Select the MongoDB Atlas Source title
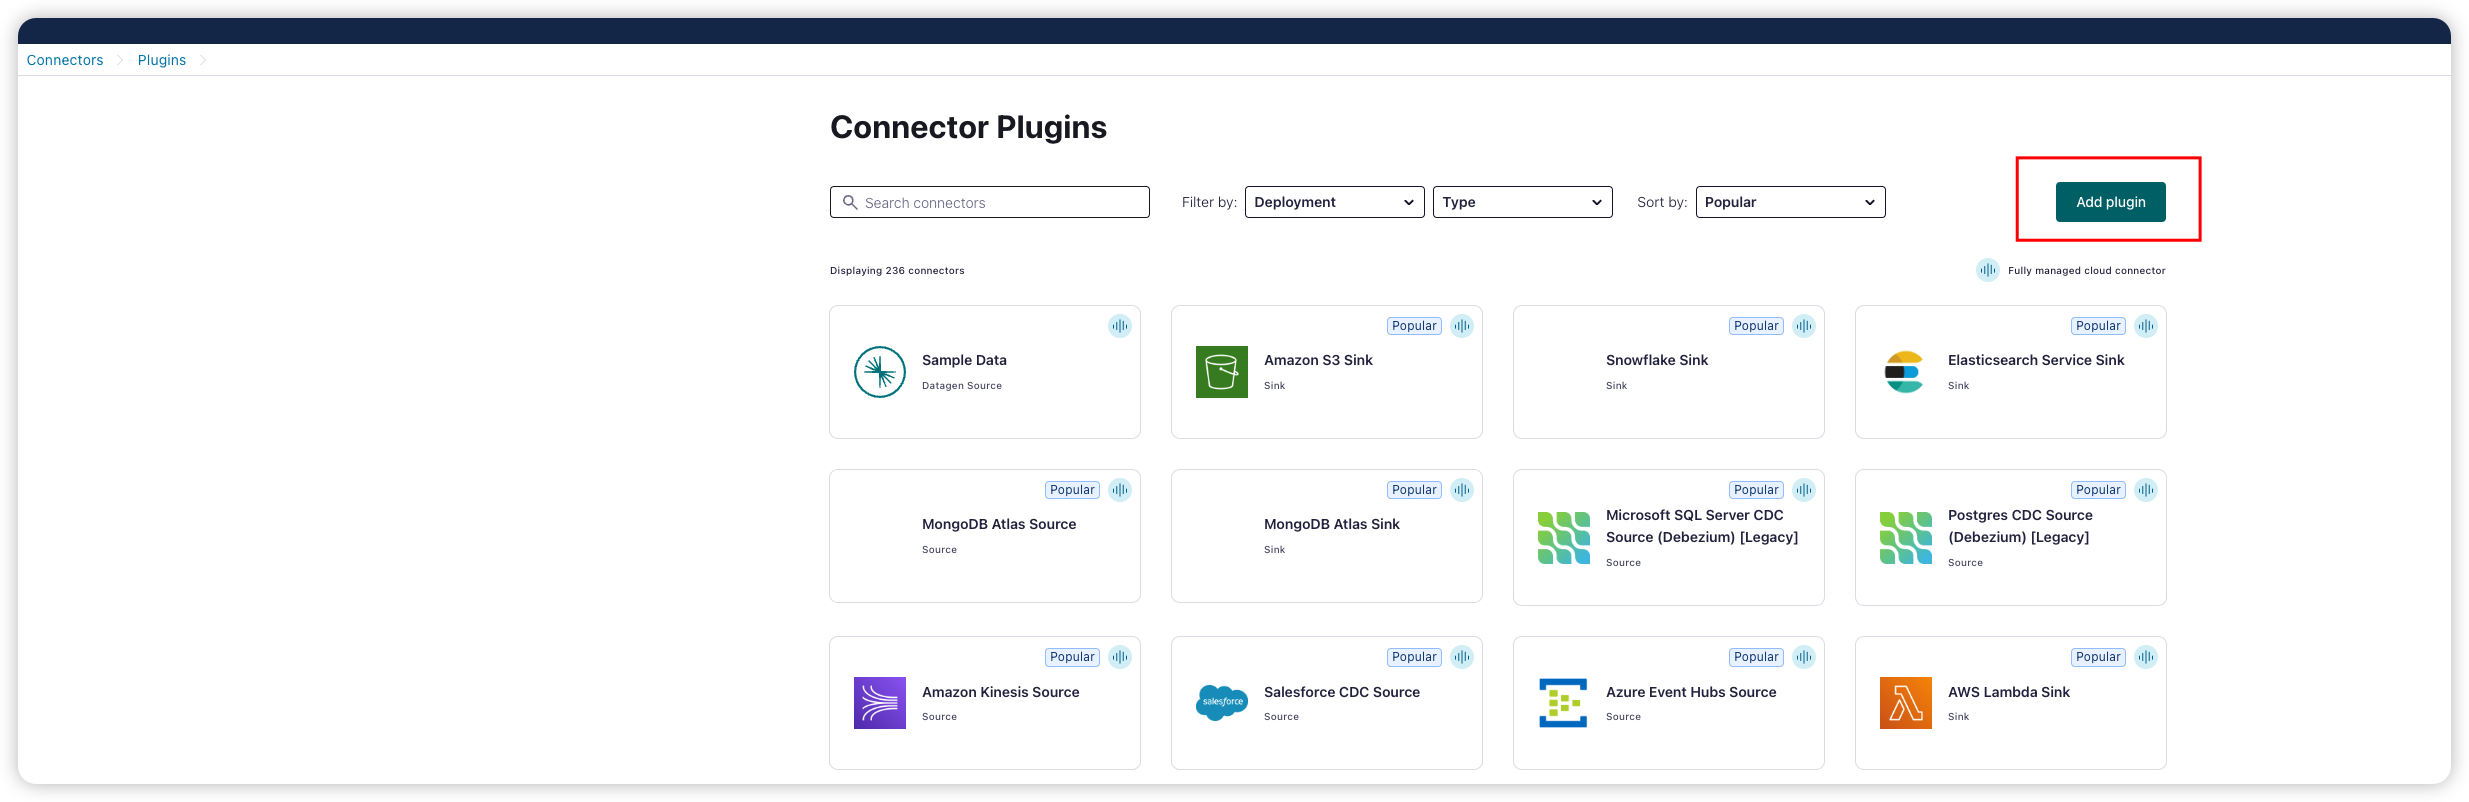This screenshot has width=2469, height=802. point(999,524)
